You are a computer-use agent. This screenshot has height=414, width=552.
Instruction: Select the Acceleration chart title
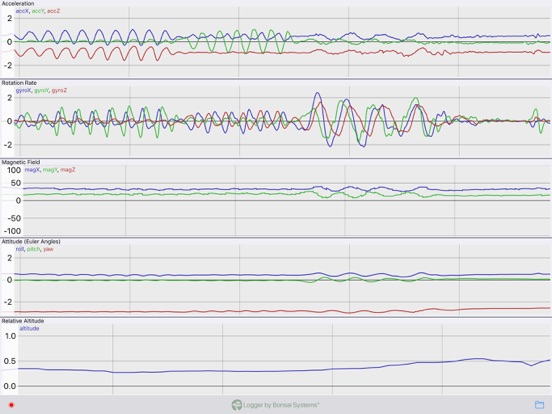pos(18,4)
